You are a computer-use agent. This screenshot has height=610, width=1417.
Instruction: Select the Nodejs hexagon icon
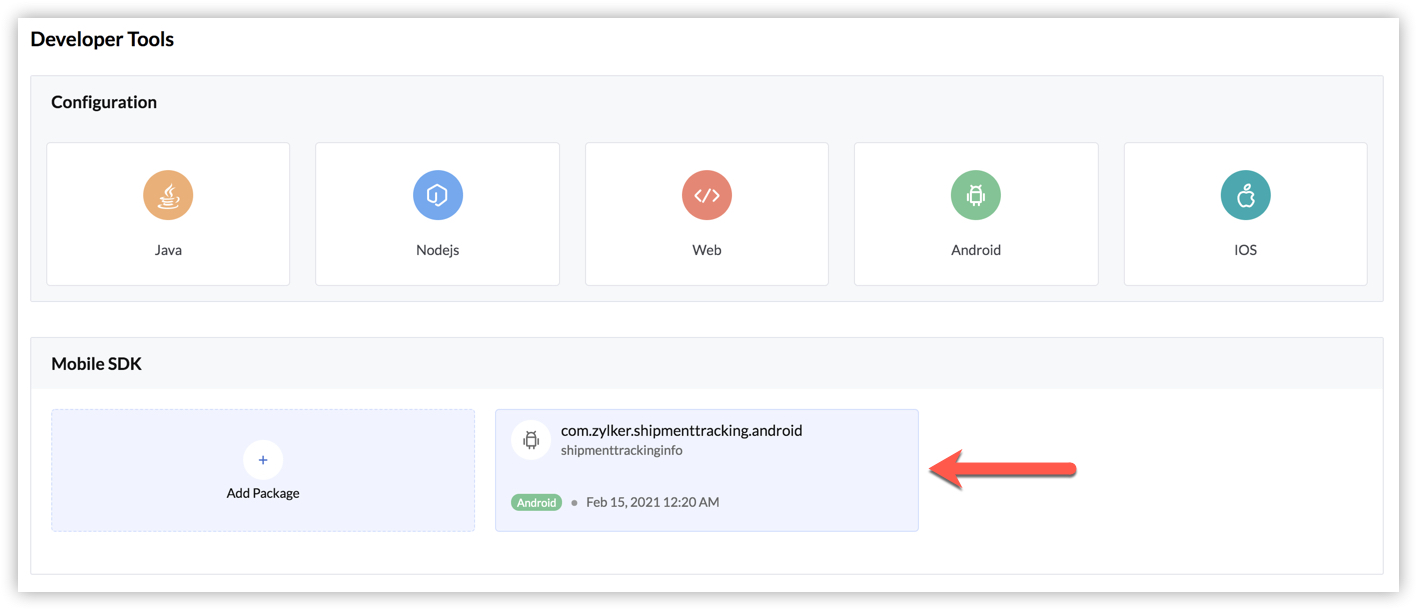[x=437, y=195]
